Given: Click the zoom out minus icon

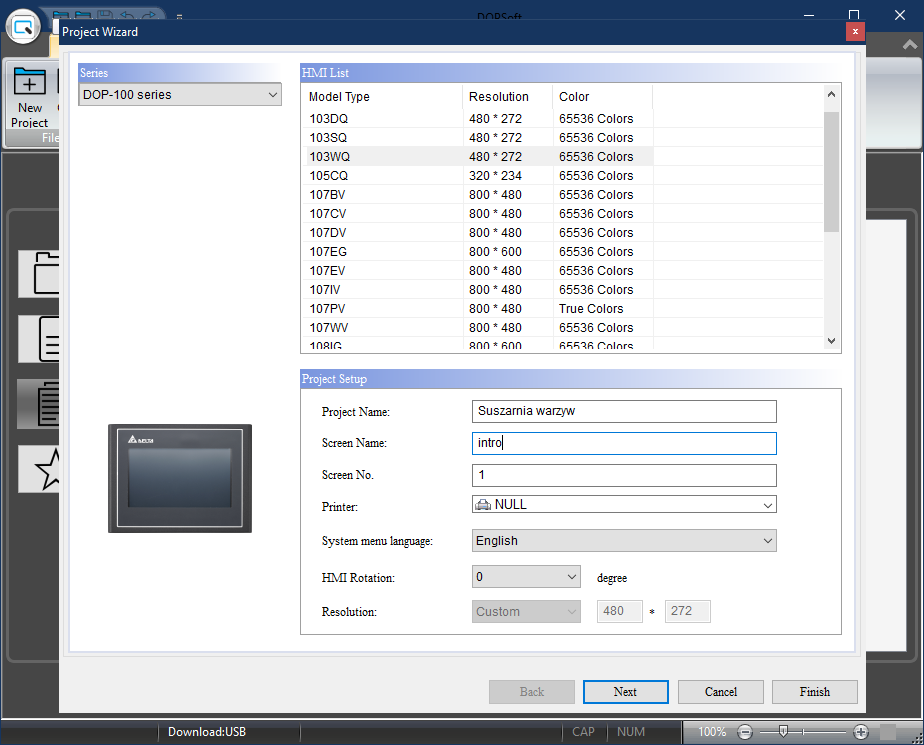Looking at the screenshot, I should click(746, 732).
